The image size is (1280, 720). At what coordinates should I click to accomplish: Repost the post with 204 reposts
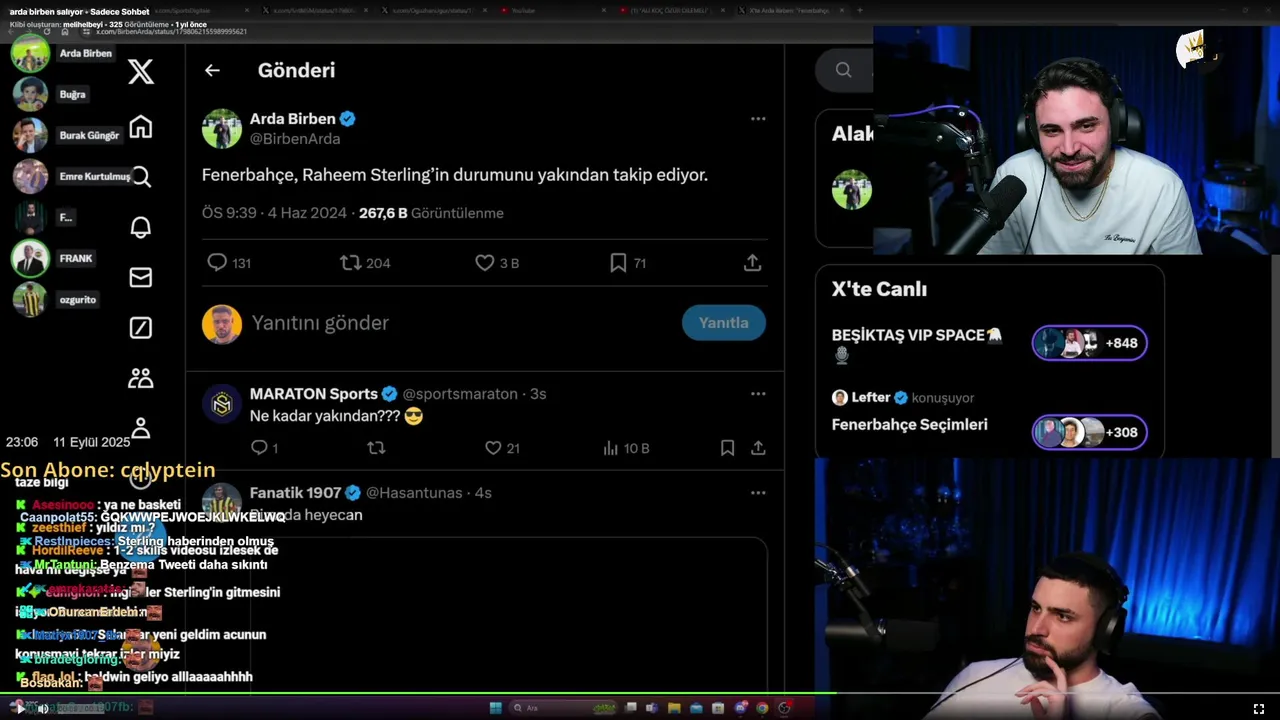point(365,263)
